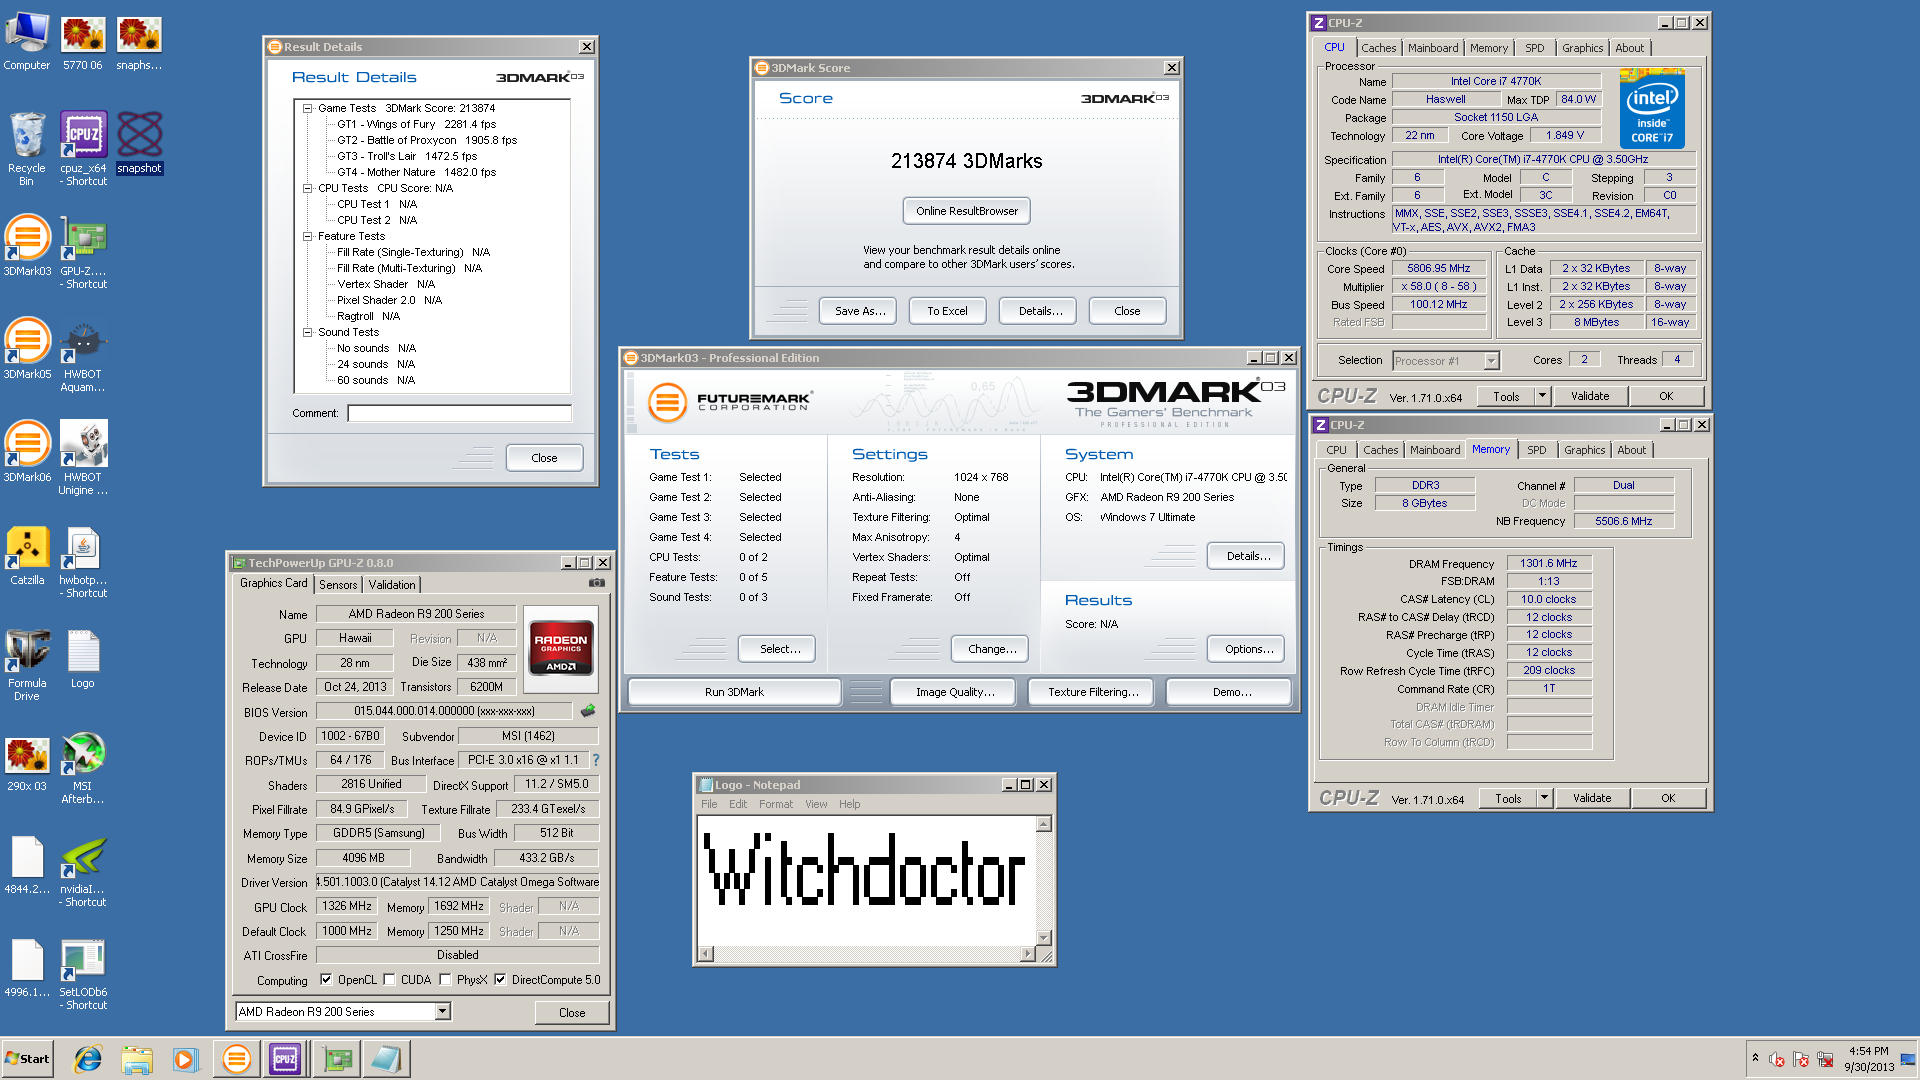
Task: Open Catzilla desktop icon
Action: pyautogui.click(x=27, y=555)
